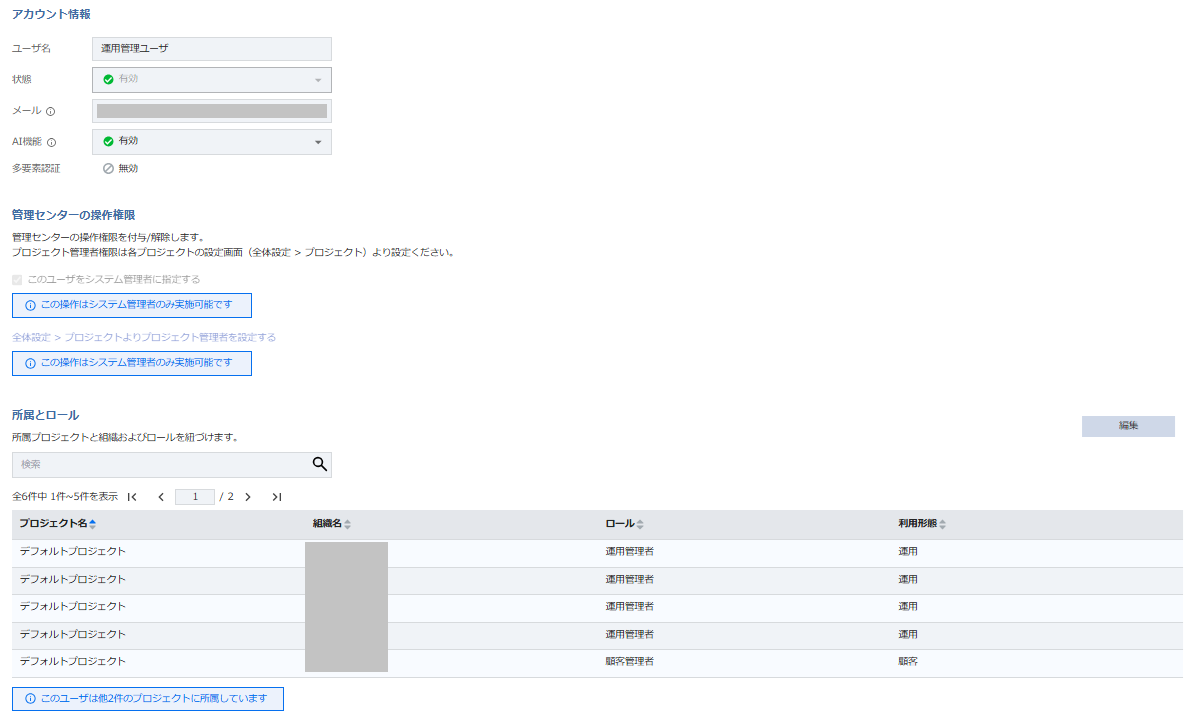Click the page number input box

point(194,497)
